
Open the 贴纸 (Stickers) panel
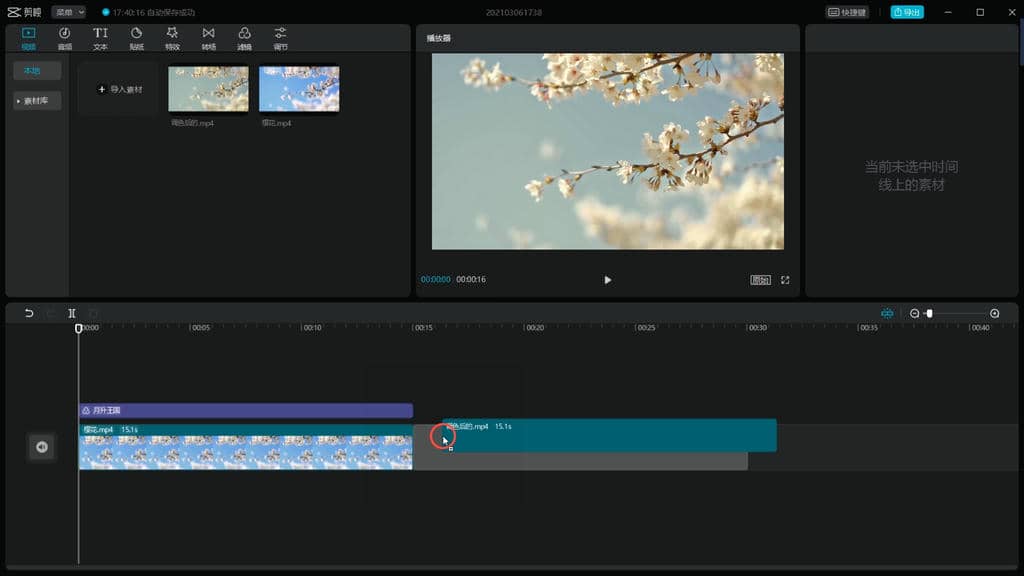pyautogui.click(x=136, y=38)
